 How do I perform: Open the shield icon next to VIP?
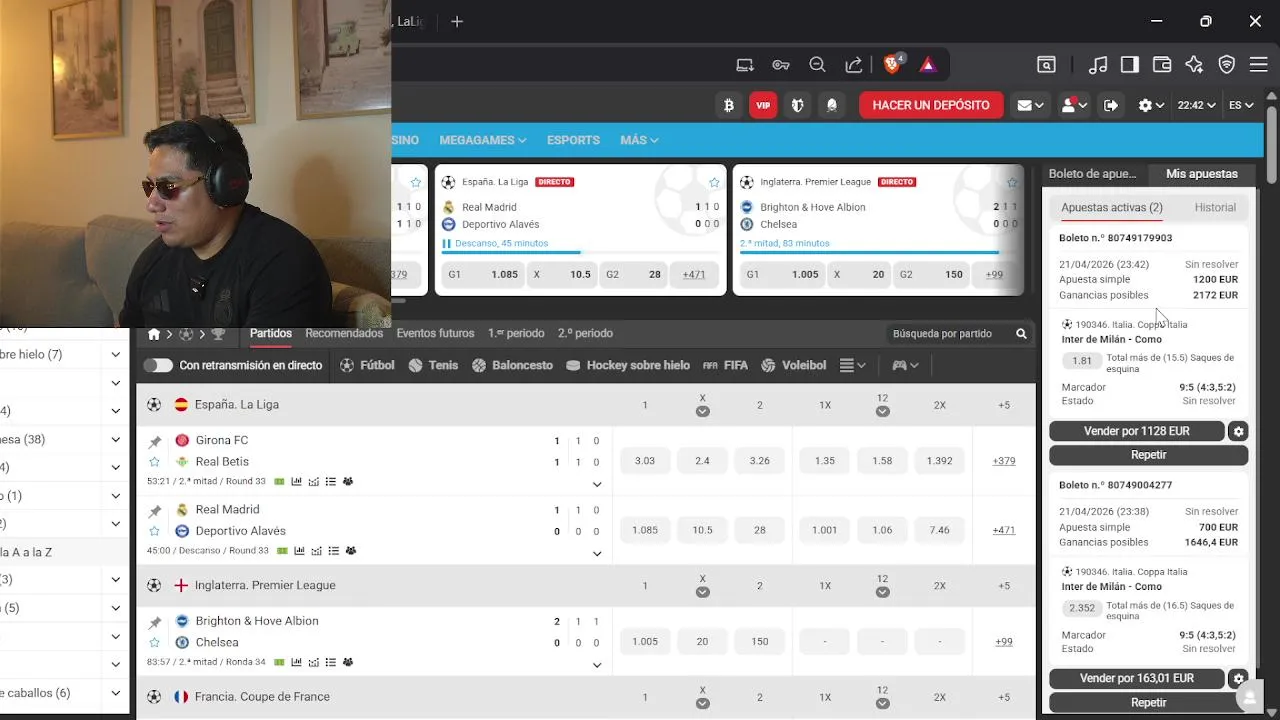point(797,105)
